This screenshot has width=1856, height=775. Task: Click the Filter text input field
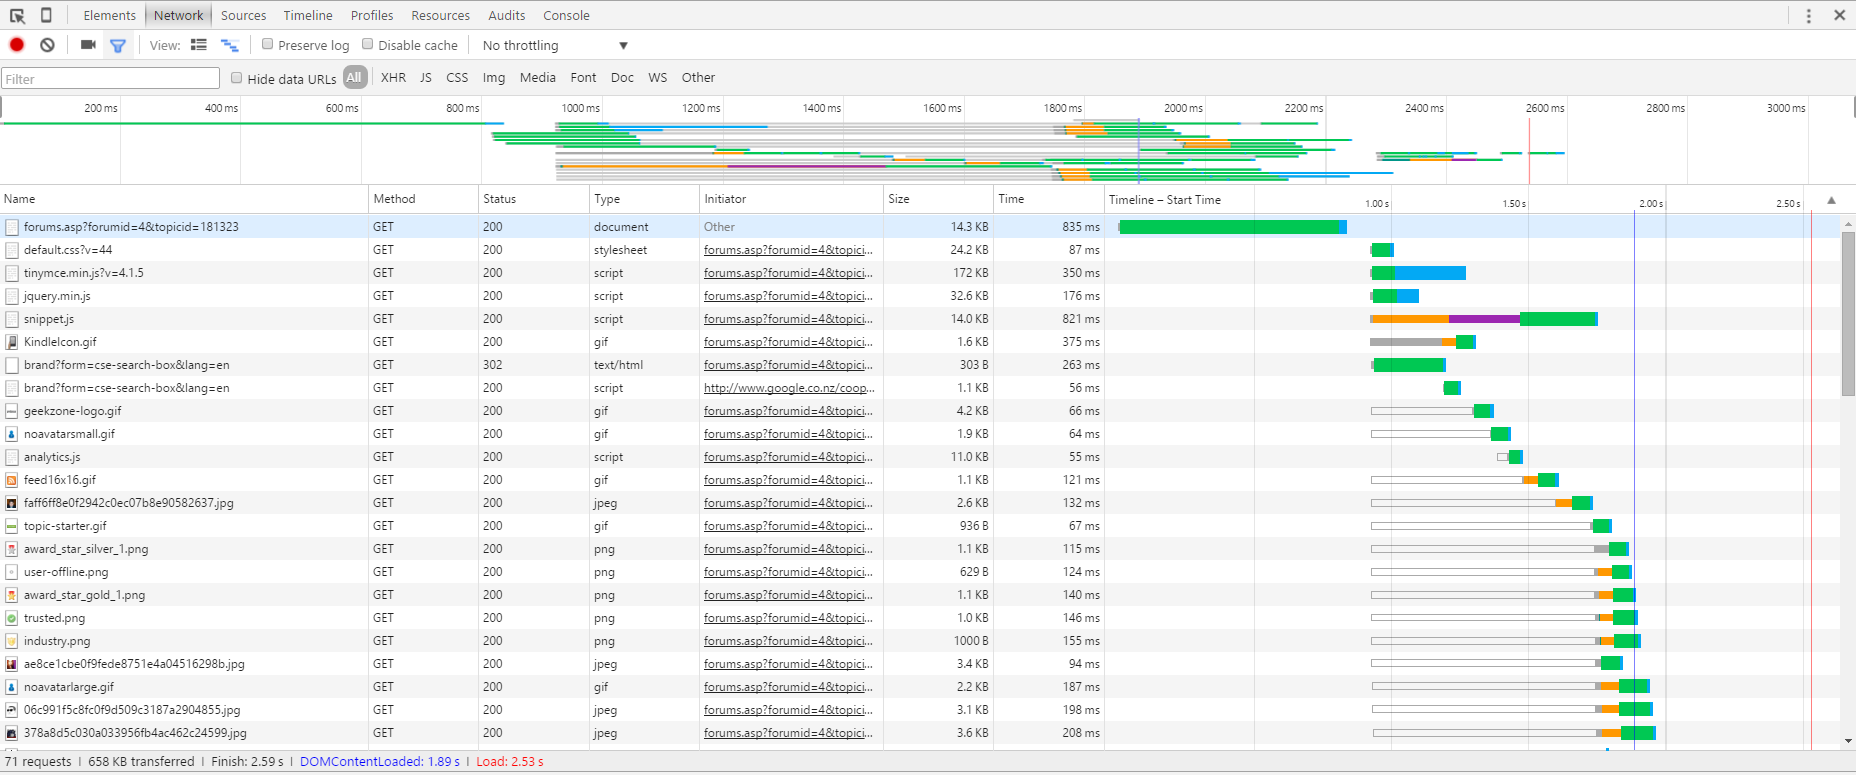click(110, 79)
